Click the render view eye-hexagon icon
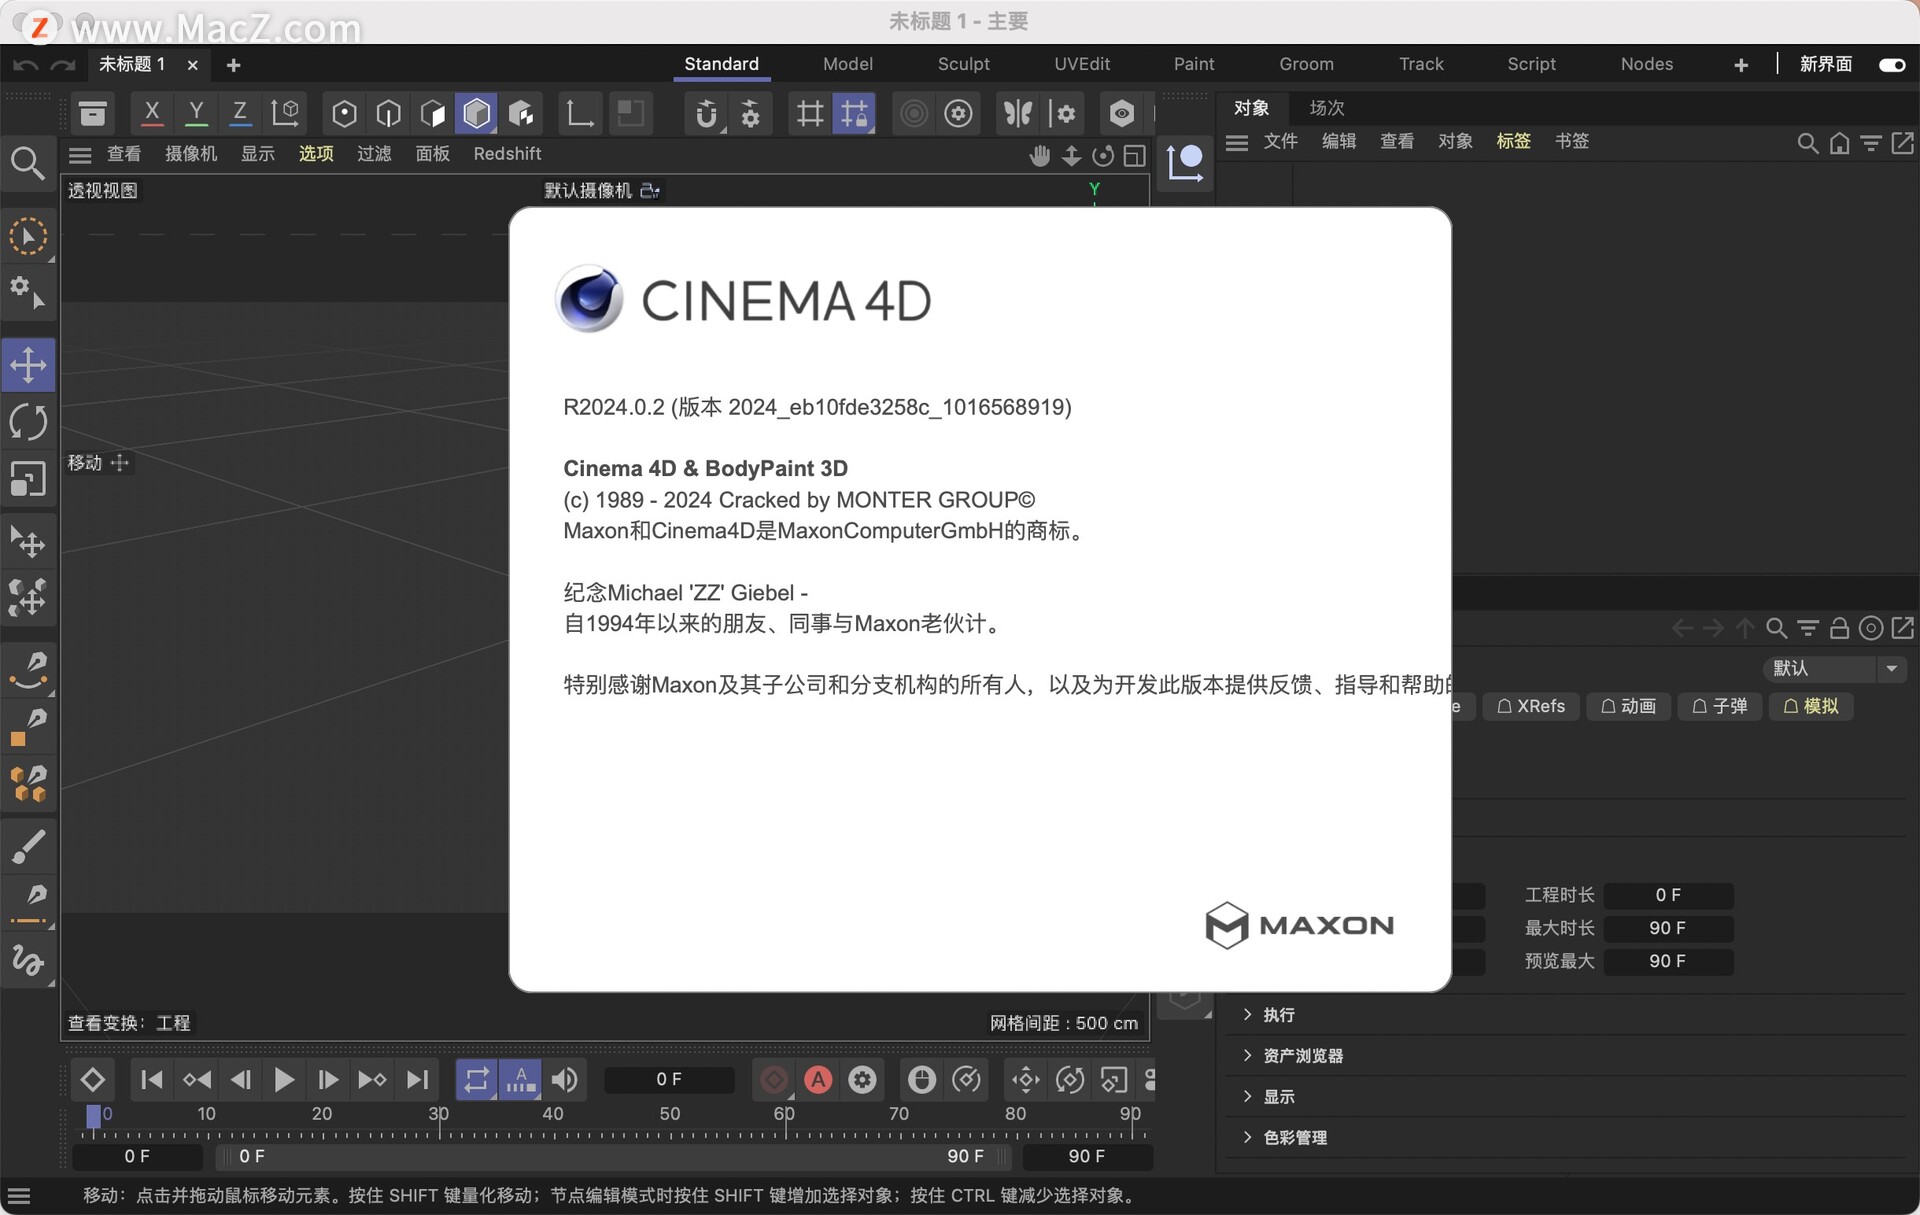 pyautogui.click(x=1122, y=113)
